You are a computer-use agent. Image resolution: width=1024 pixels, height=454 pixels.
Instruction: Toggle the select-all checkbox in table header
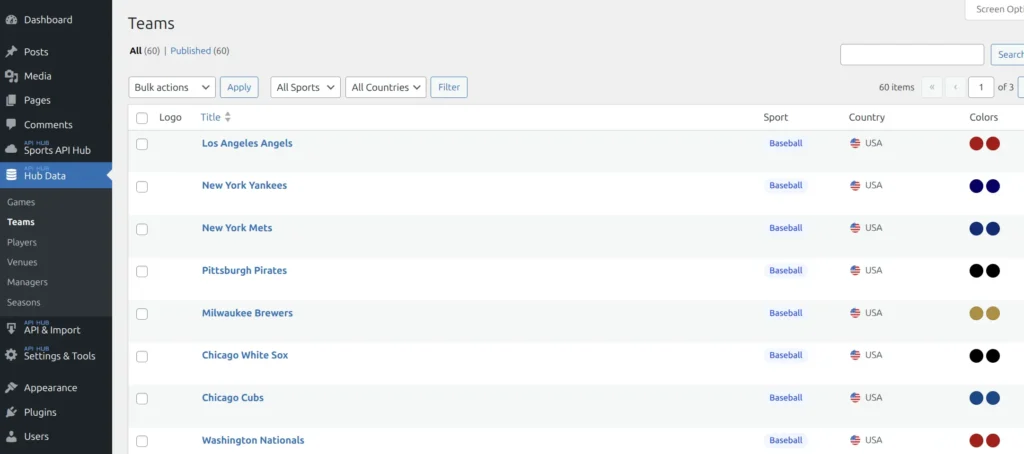(x=142, y=118)
